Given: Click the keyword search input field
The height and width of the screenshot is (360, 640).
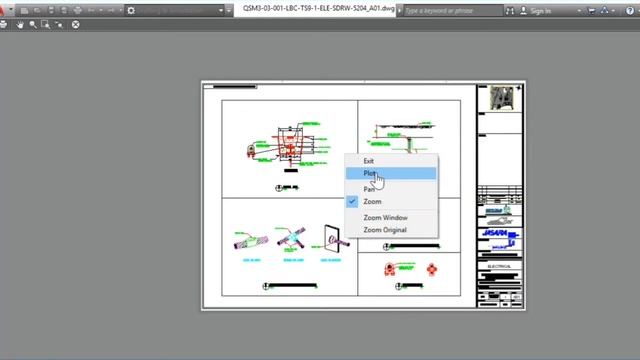Looking at the screenshot, I should tap(453, 11).
